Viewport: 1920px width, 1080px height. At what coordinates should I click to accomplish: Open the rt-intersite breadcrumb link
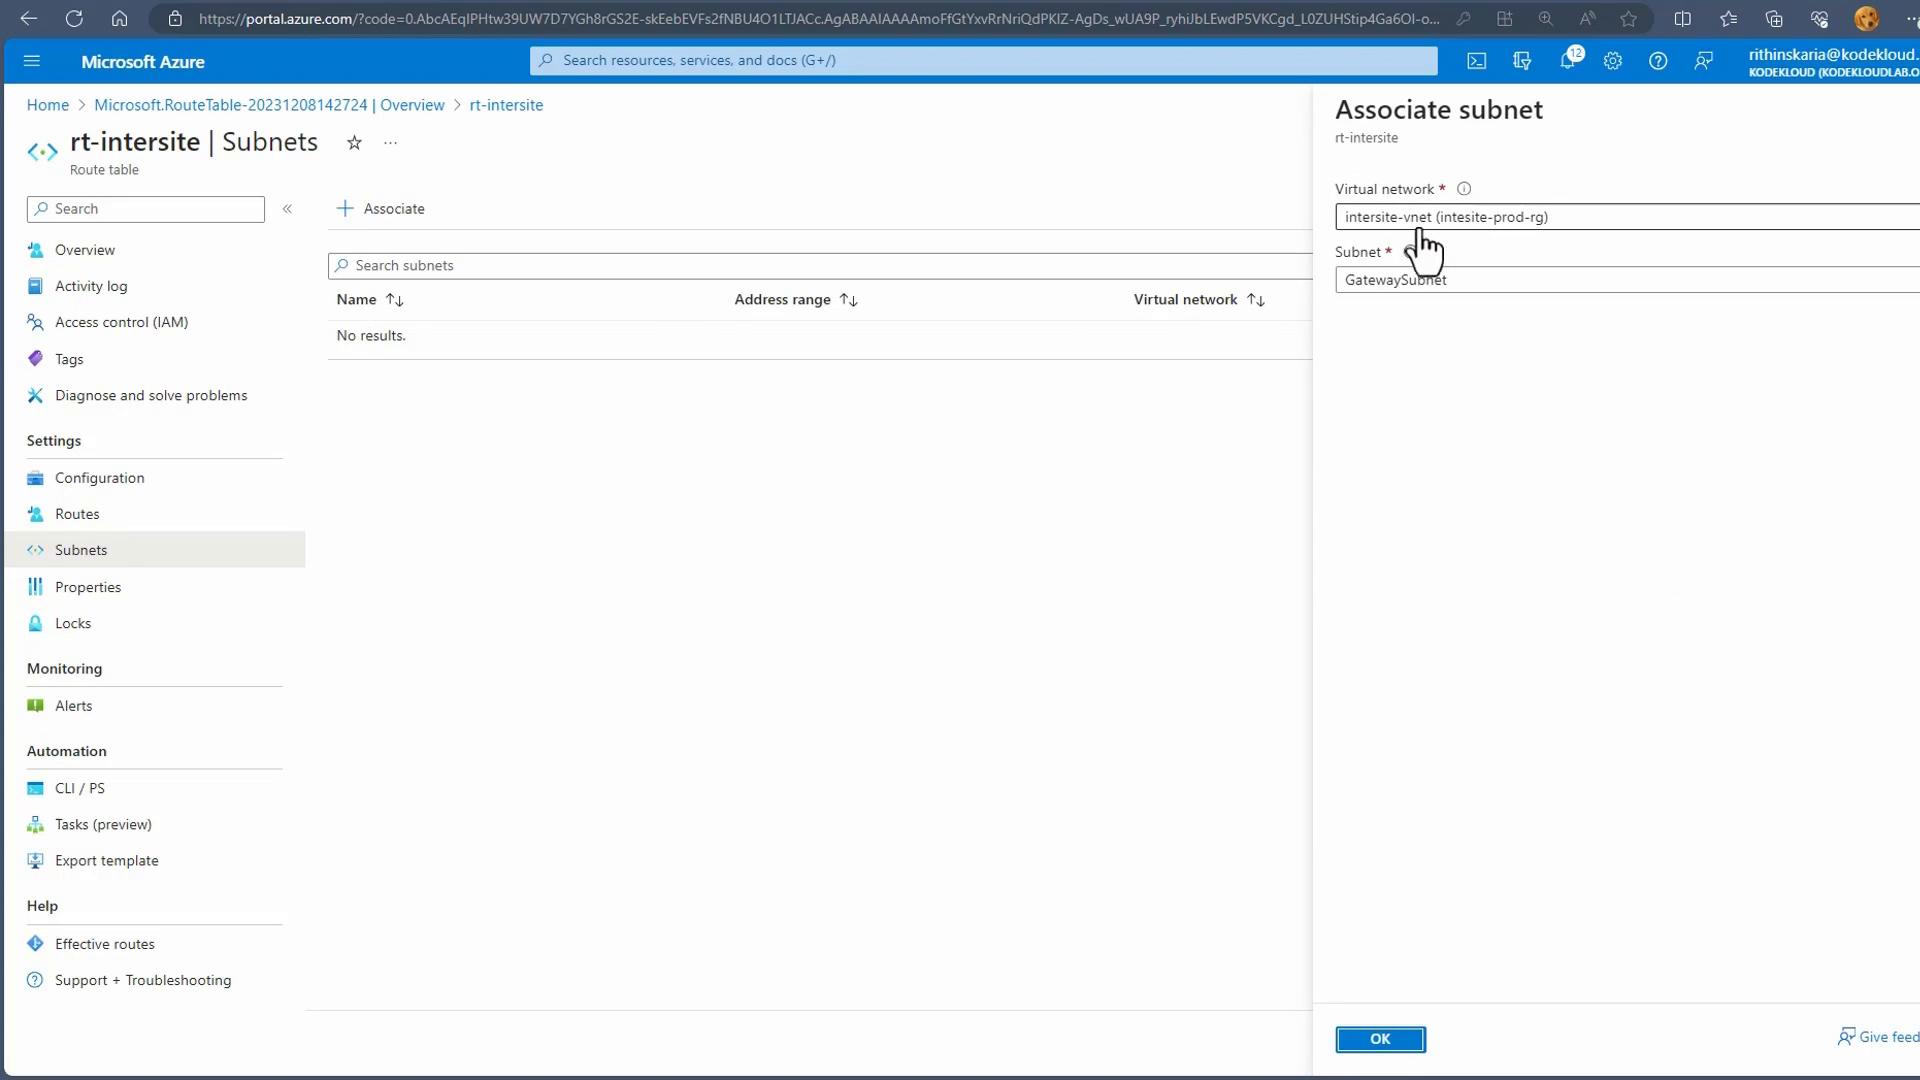point(506,105)
